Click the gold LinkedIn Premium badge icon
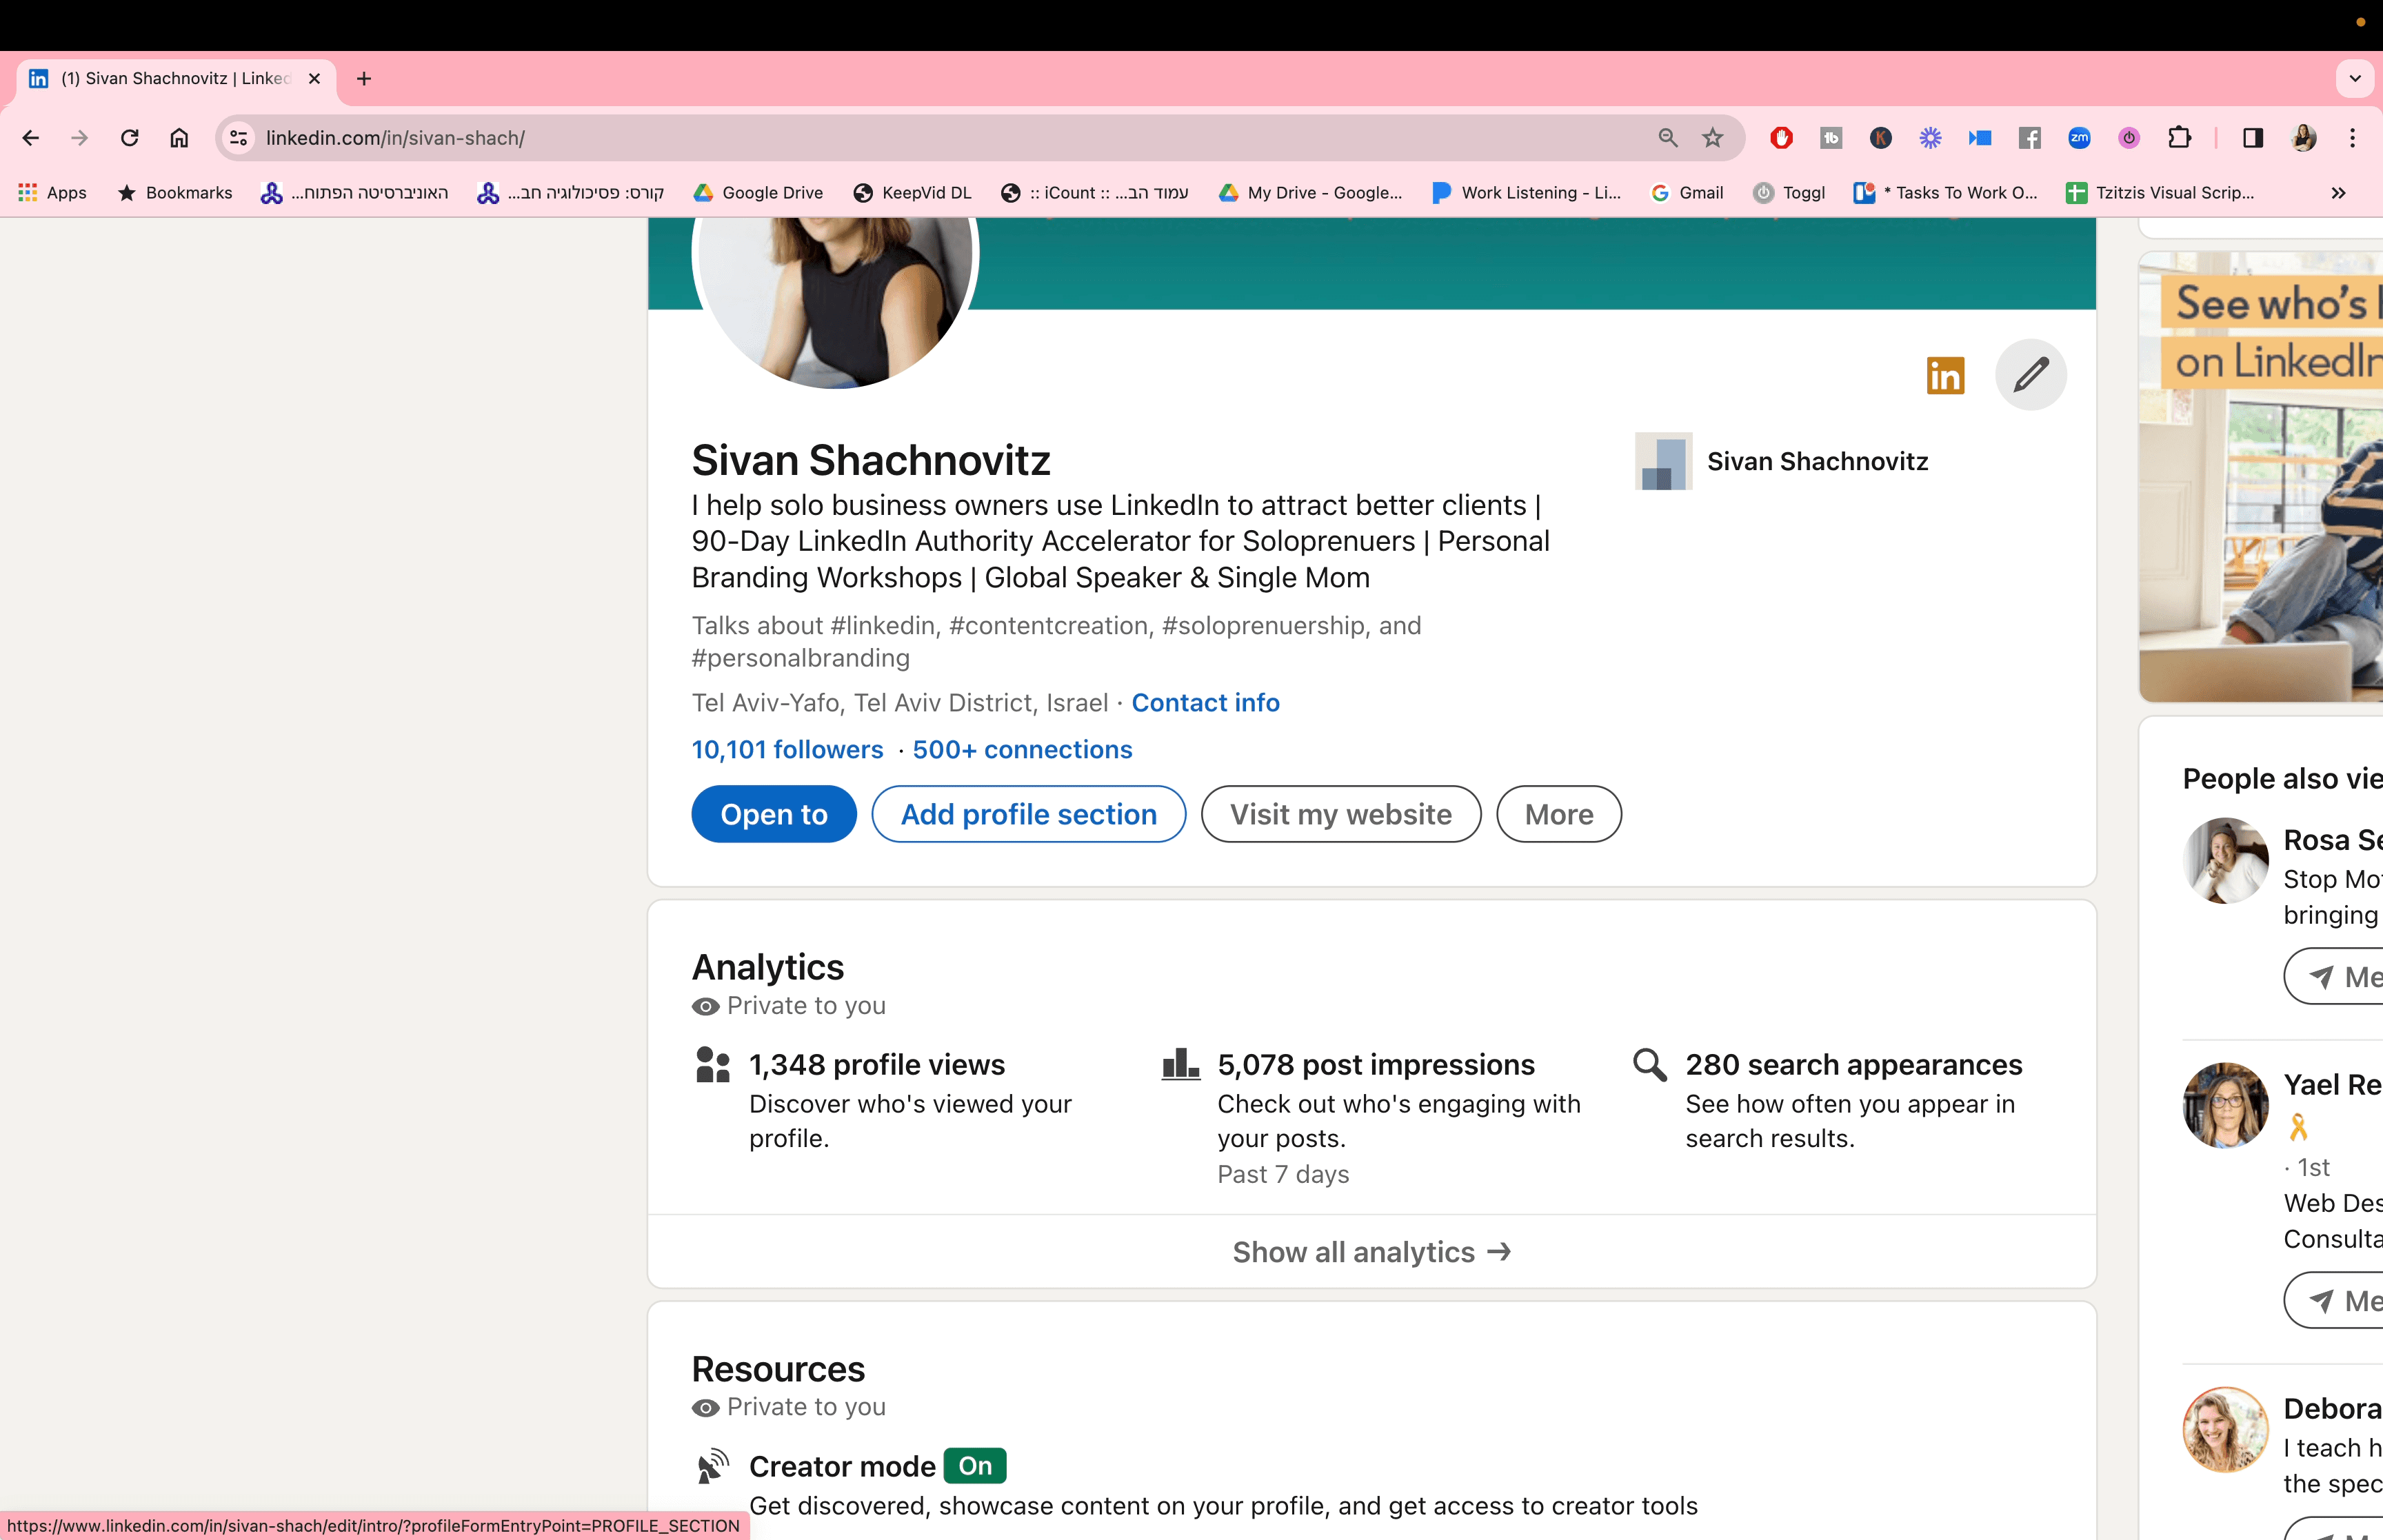The height and width of the screenshot is (1540, 2383). (1945, 376)
